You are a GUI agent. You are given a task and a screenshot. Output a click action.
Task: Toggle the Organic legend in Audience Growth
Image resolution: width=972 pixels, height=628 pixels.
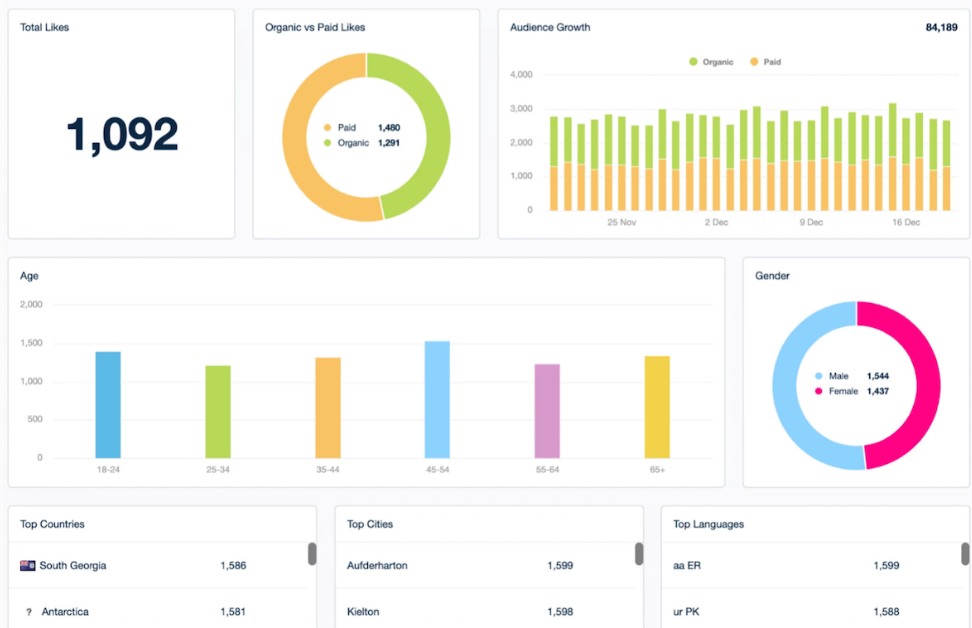[x=711, y=62]
